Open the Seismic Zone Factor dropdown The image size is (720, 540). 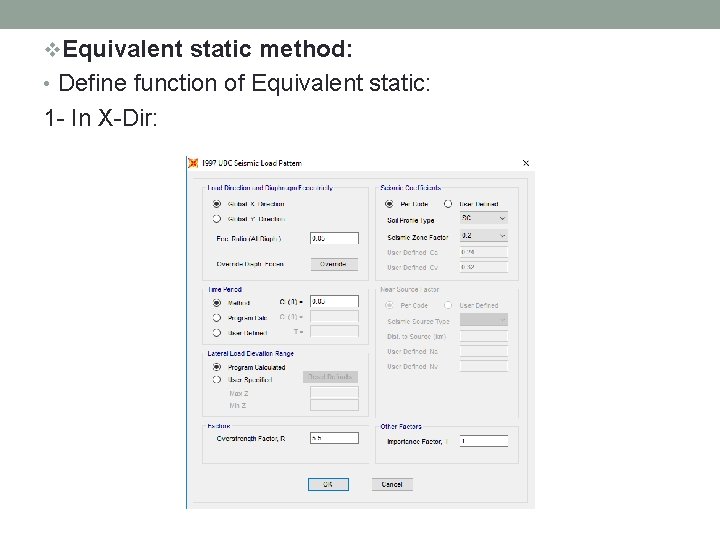tap(484, 236)
